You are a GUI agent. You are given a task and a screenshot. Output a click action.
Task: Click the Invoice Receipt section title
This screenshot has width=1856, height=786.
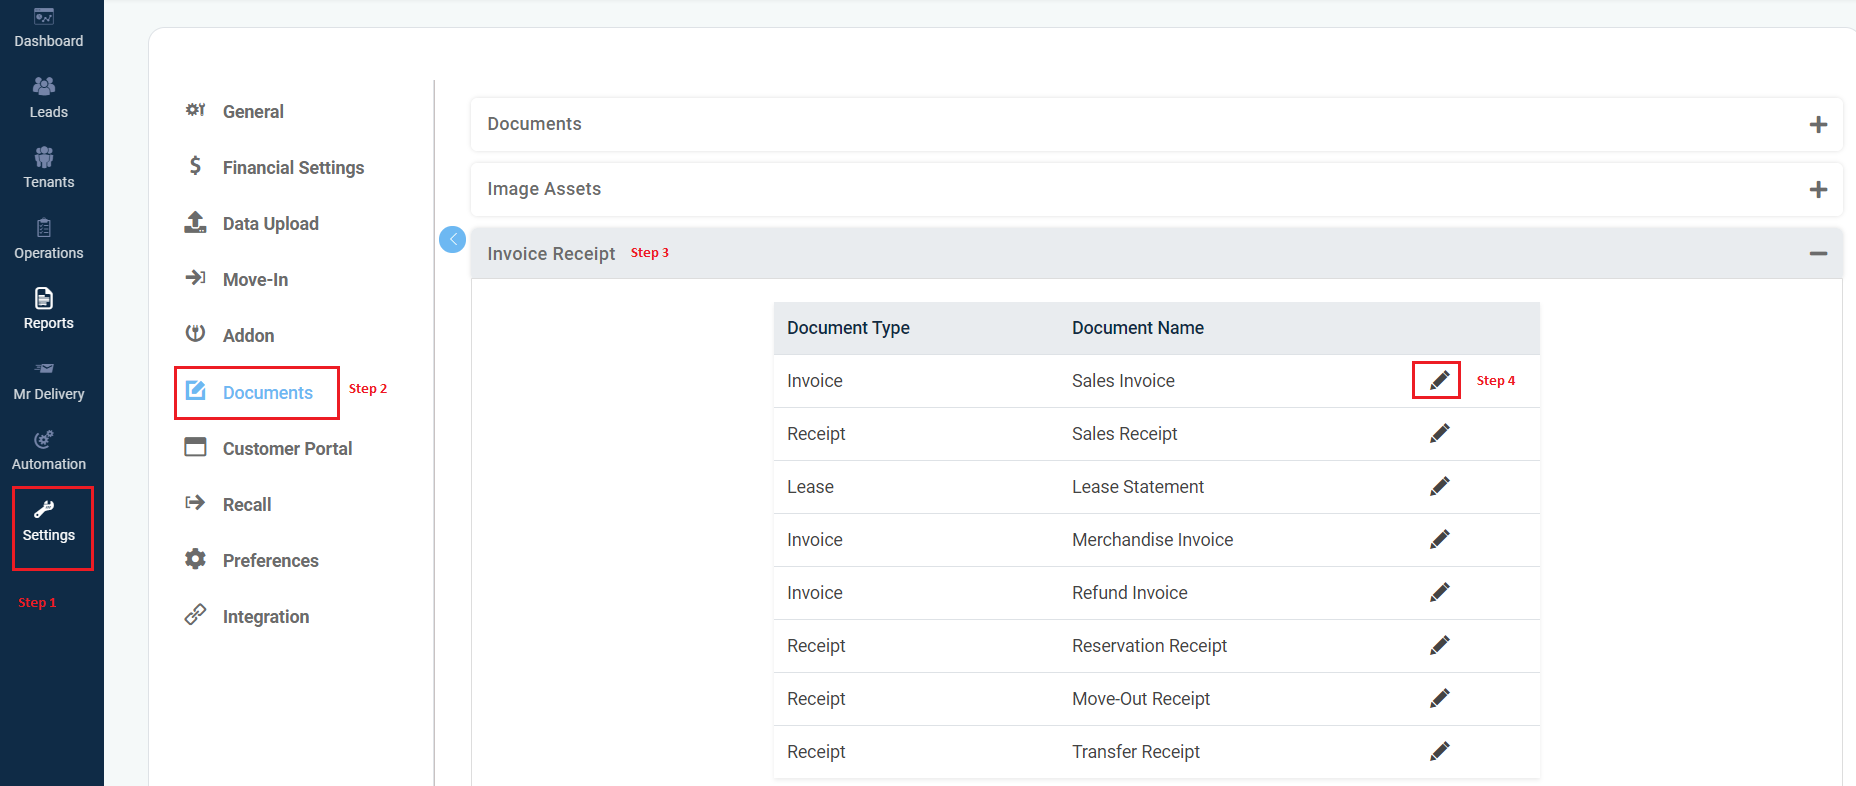[551, 254]
